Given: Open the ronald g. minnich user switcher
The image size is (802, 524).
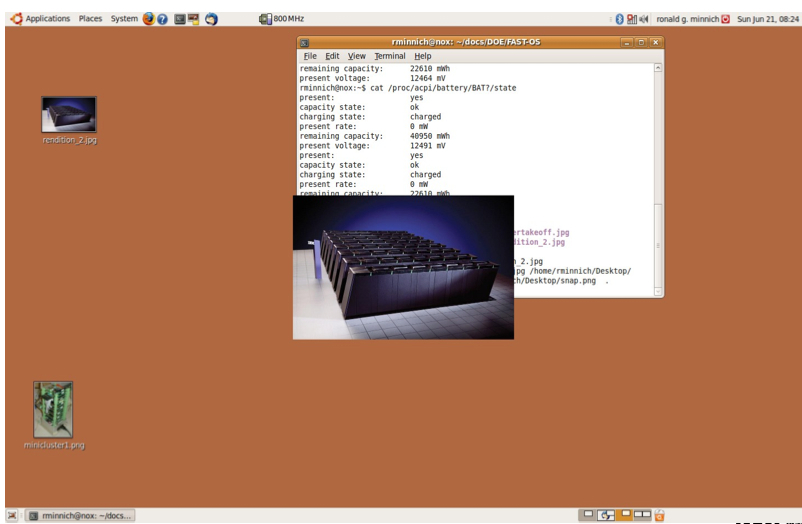Looking at the screenshot, I should 687,19.
